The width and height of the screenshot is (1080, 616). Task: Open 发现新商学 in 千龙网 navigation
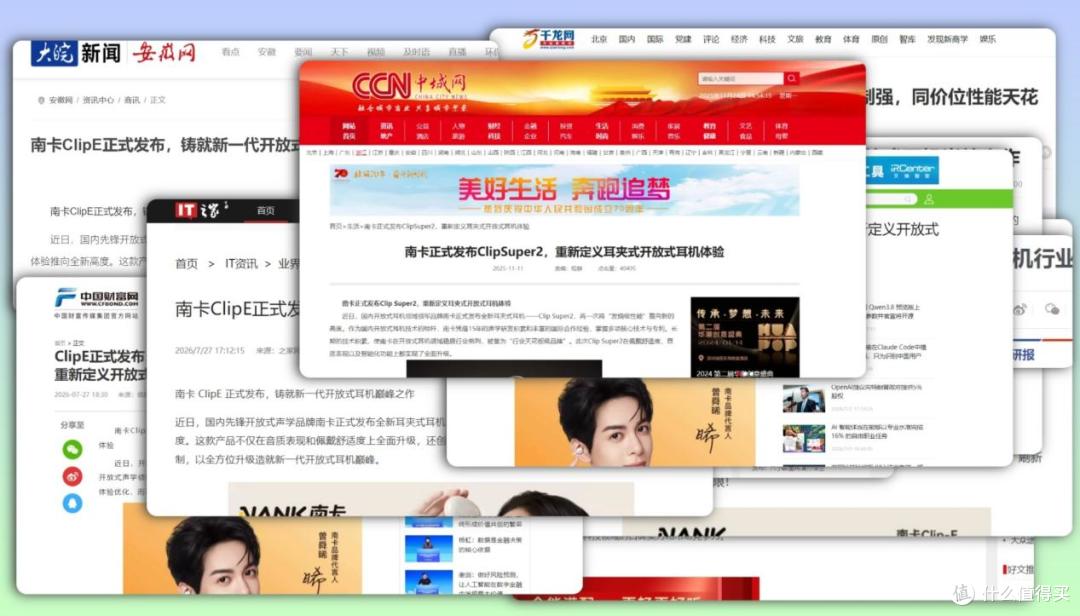point(947,39)
